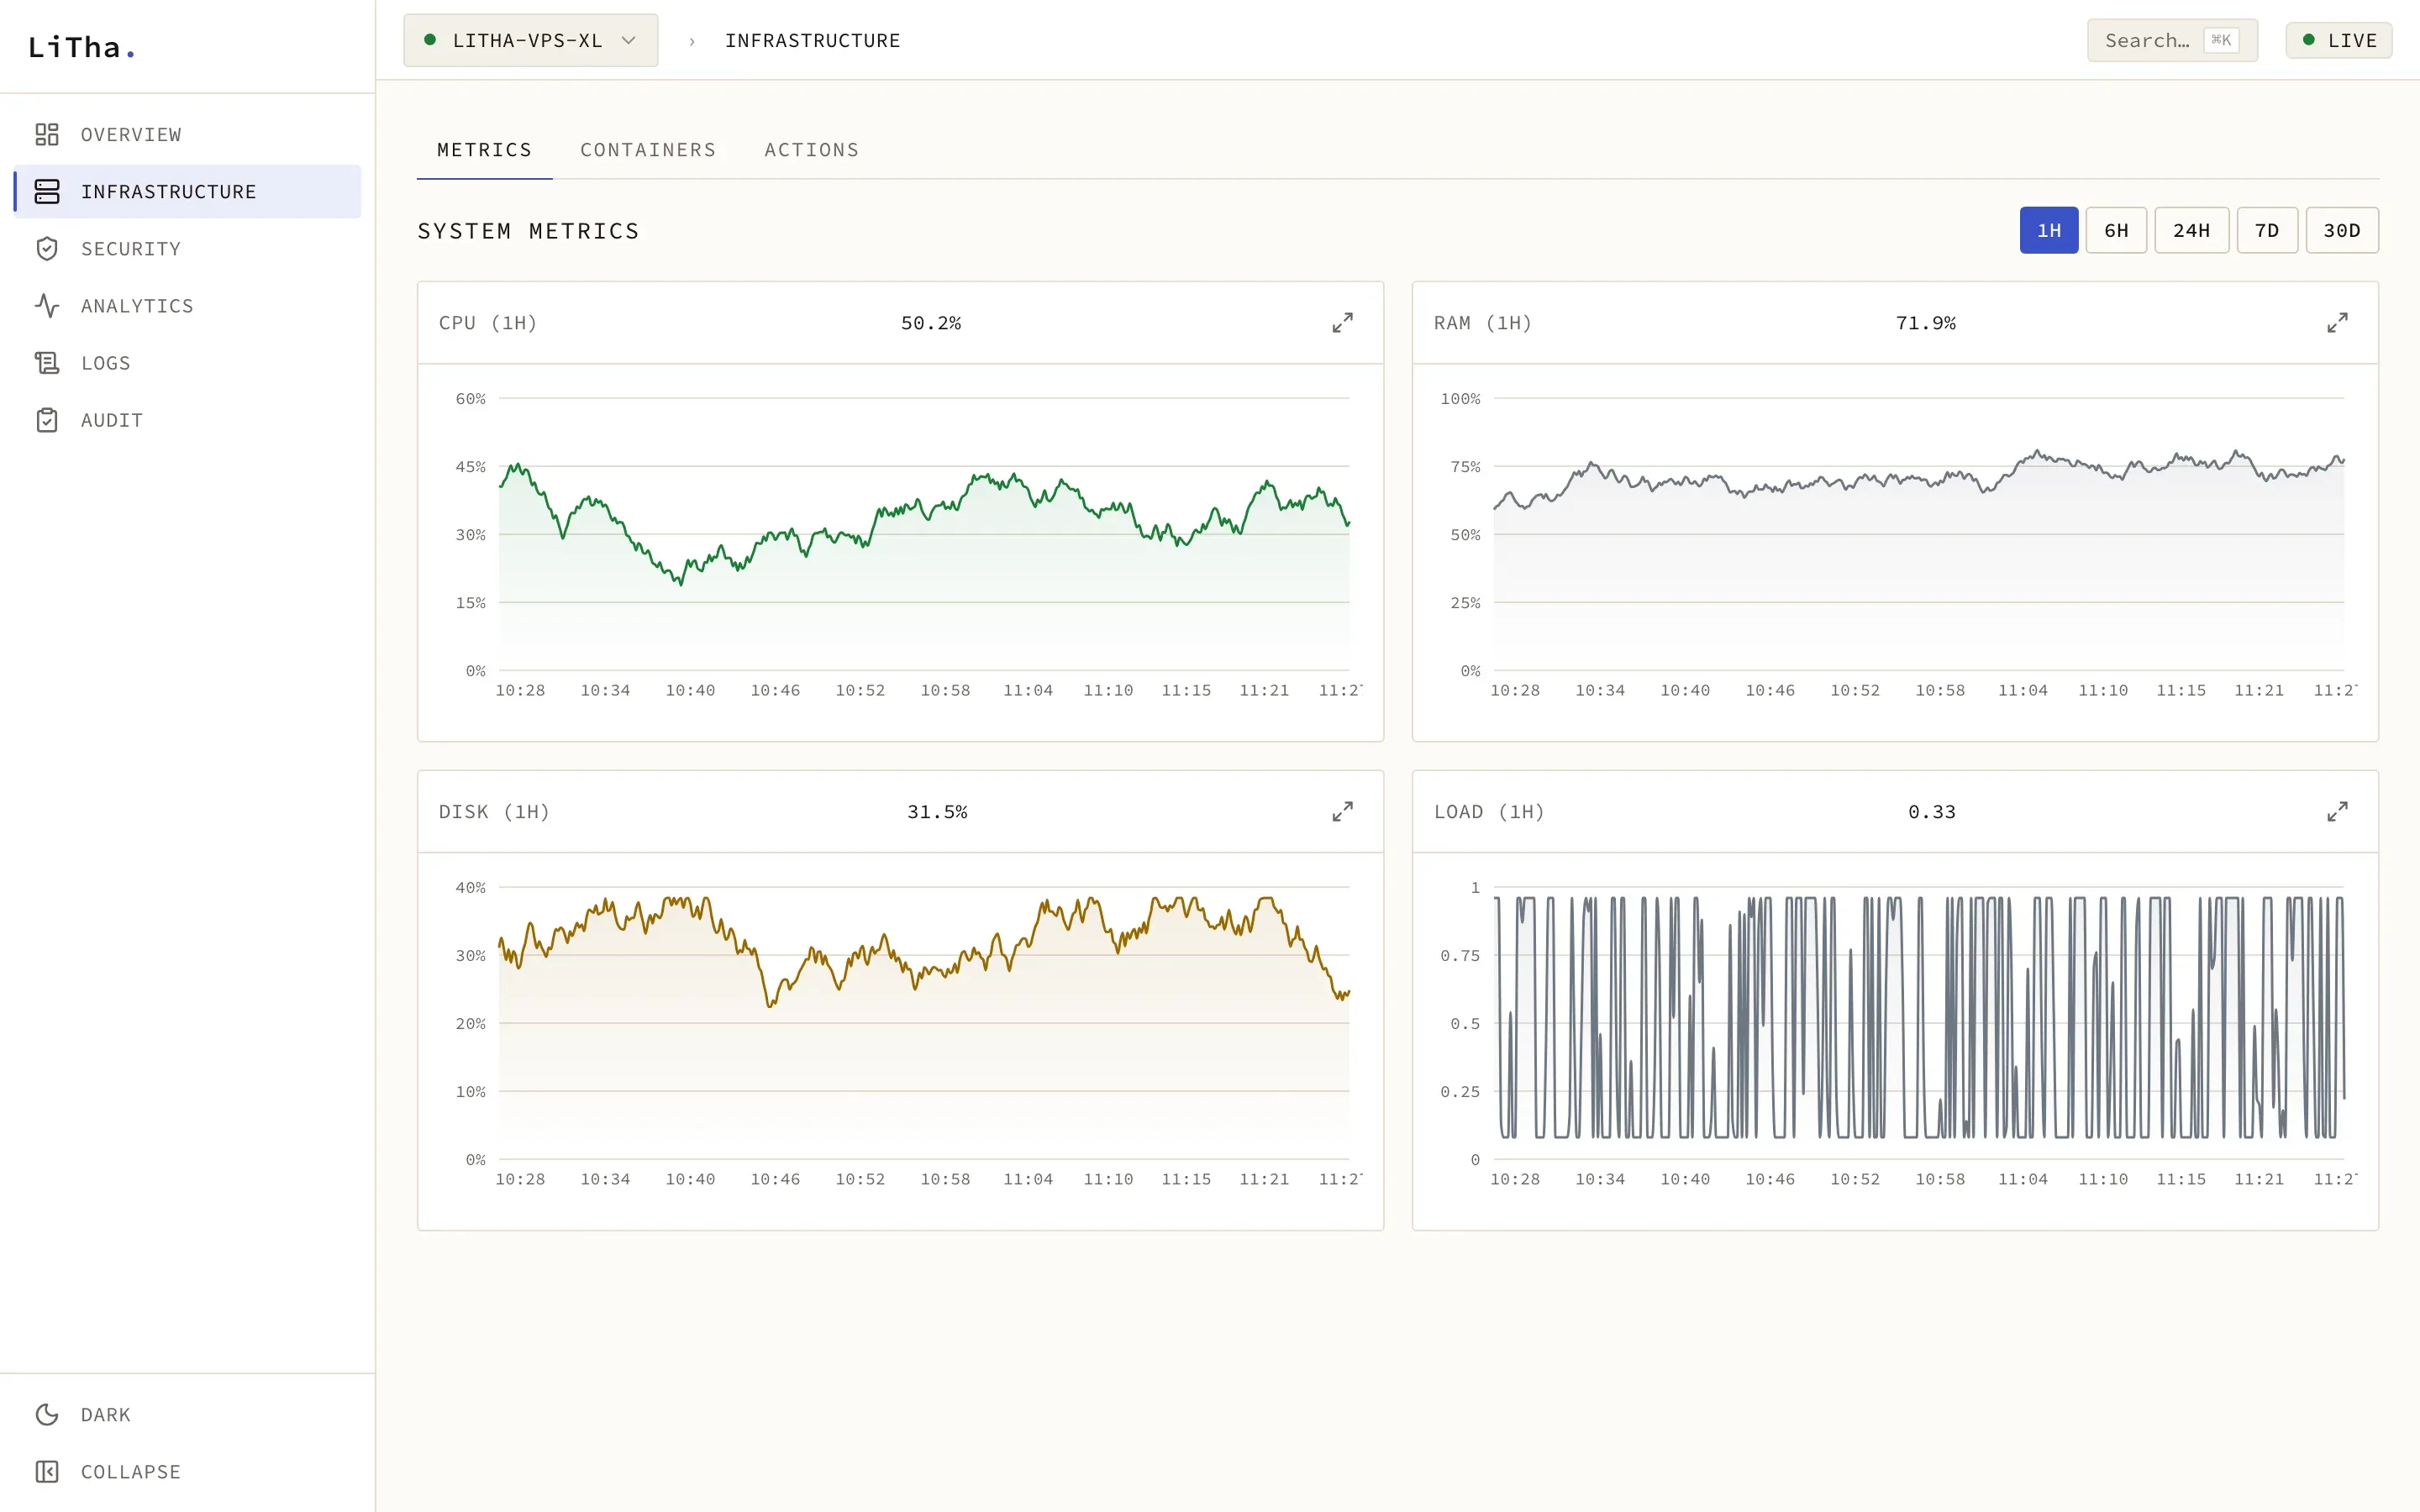The width and height of the screenshot is (2420, 1512).
Task: Click the ⌘K shortcut badge
Action: point(2221,40)
